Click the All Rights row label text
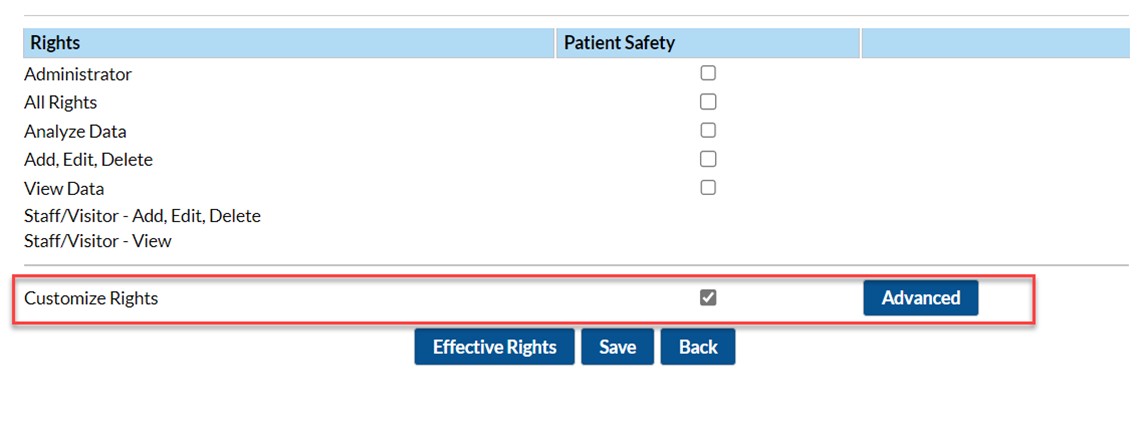The height and width of the screenshot is (430, 1146). 61,102
